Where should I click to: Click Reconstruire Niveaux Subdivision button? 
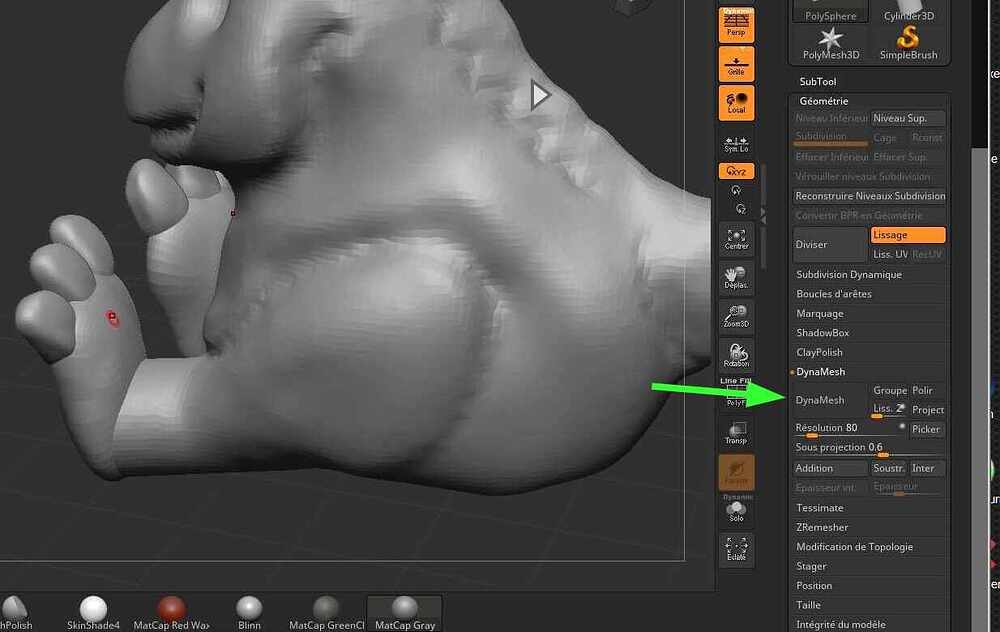point(870,196)
